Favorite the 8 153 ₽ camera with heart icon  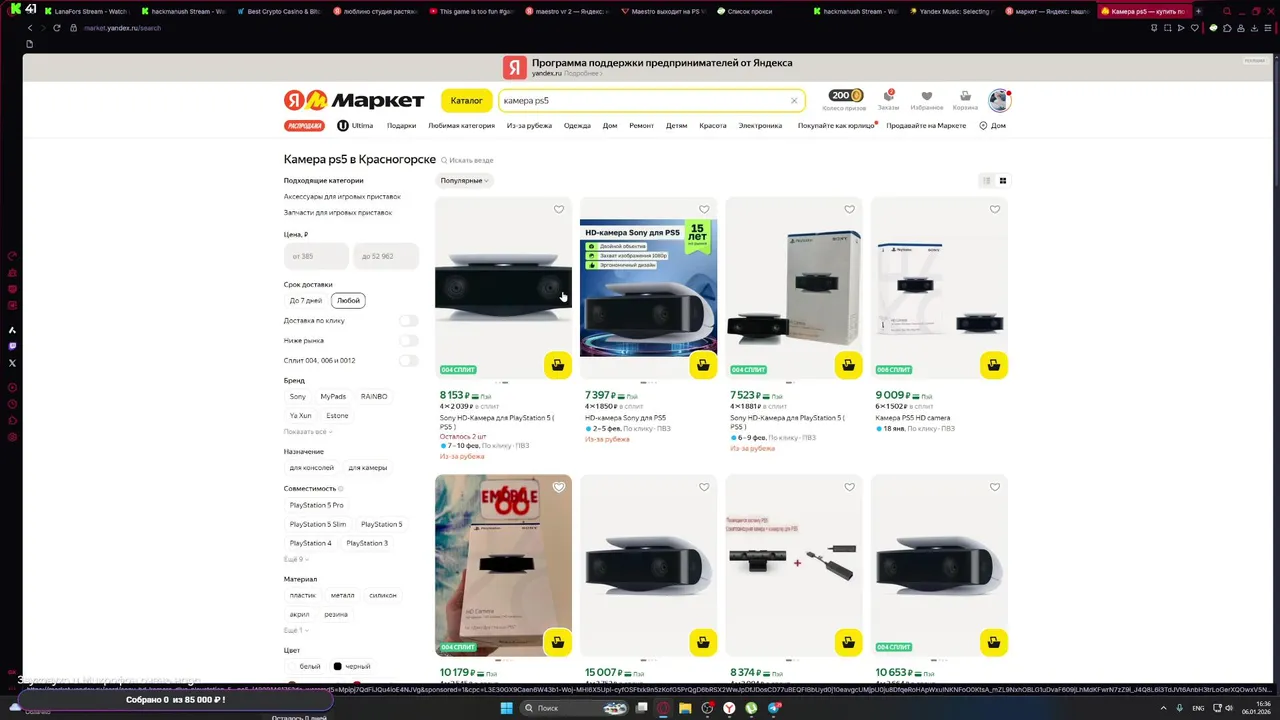tap(559, 209)
